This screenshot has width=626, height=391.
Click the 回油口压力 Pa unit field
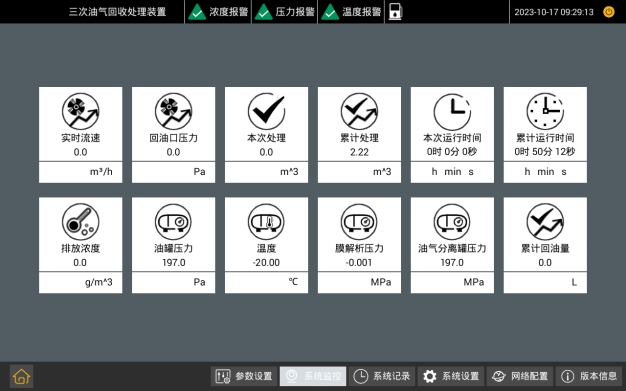click(174, 172)
